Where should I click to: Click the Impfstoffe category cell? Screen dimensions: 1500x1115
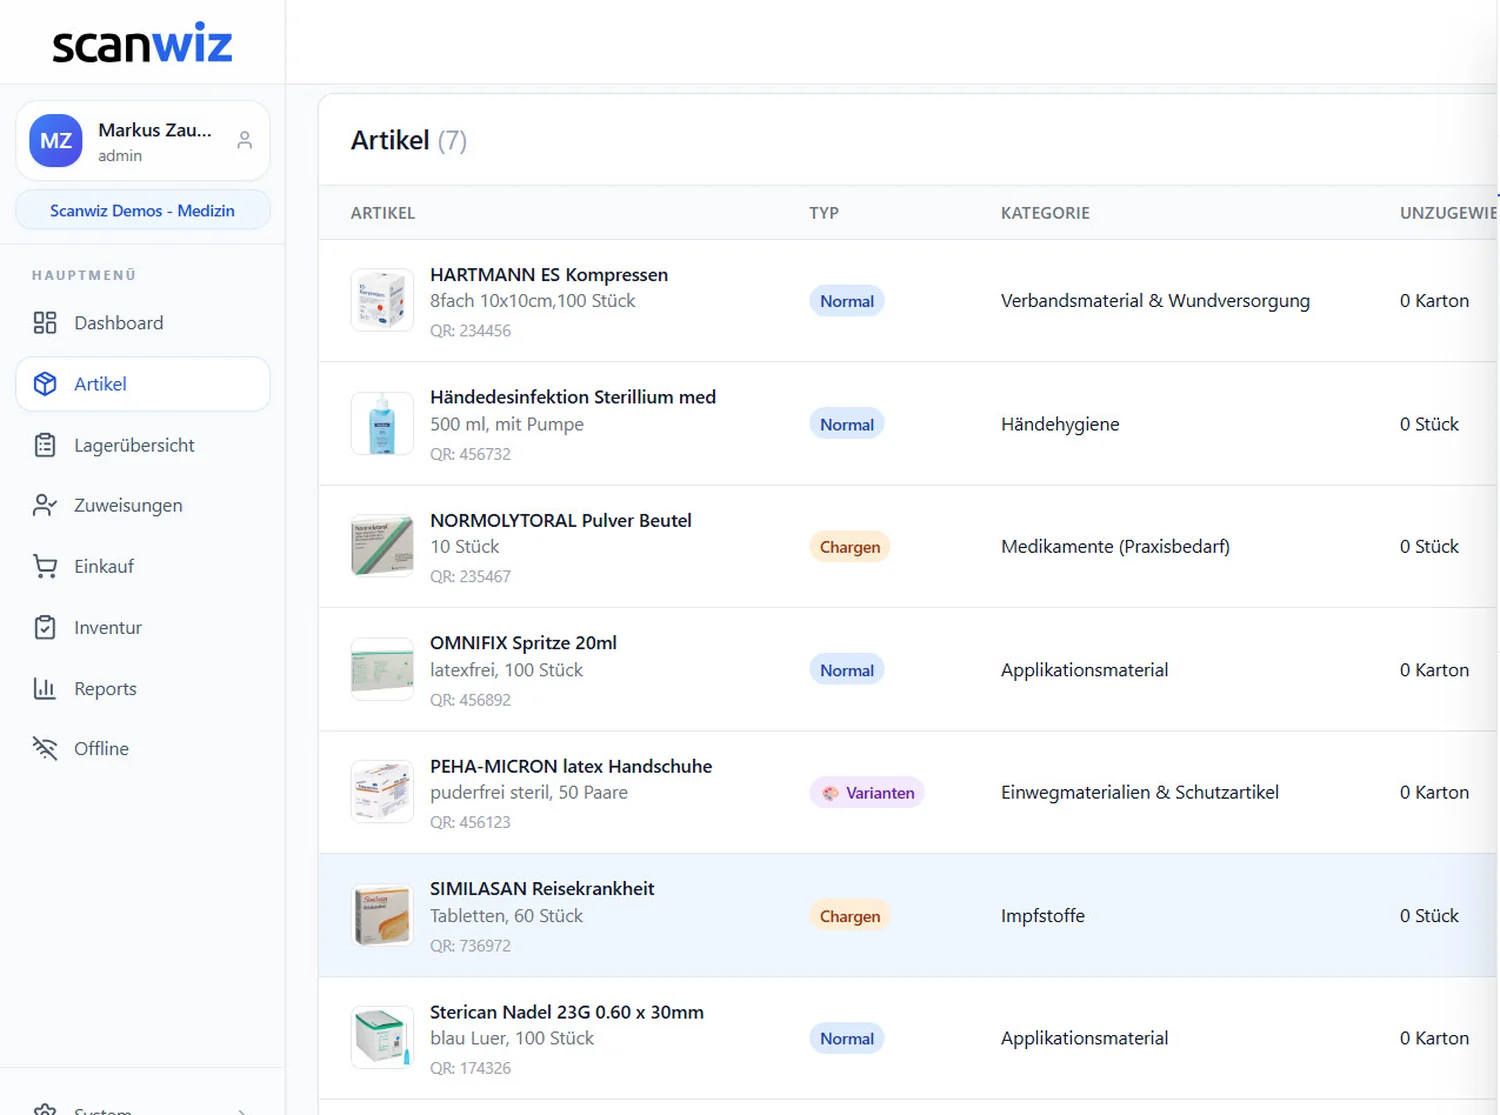(x=1043, y=915)
